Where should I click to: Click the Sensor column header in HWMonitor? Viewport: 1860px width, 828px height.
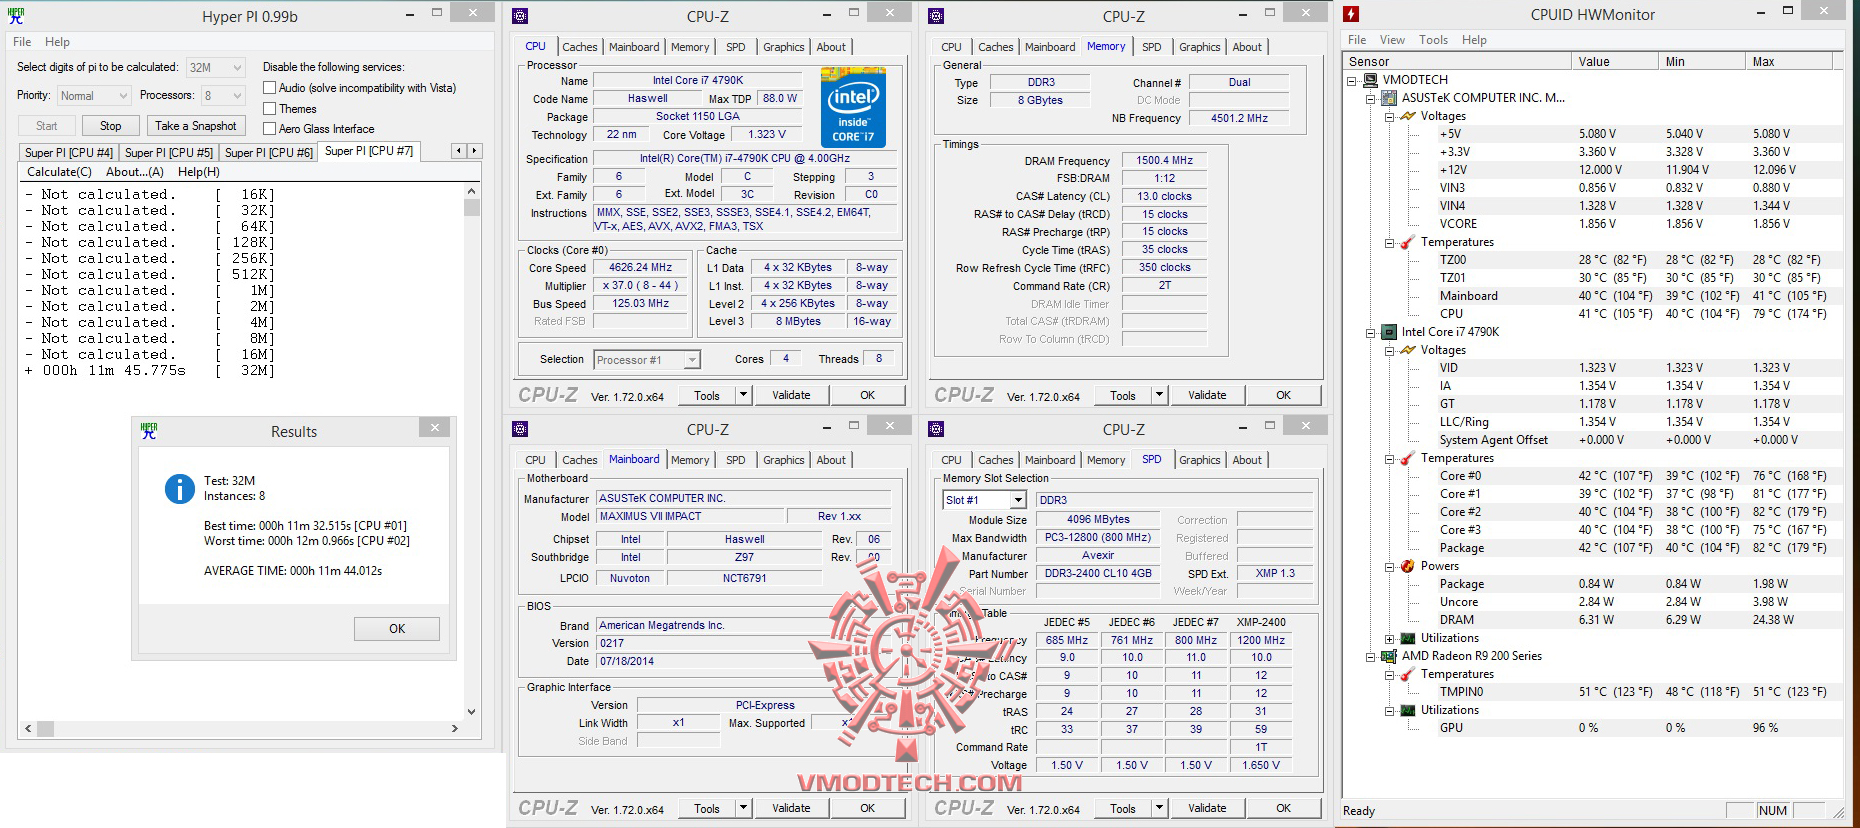point(1457,61)
